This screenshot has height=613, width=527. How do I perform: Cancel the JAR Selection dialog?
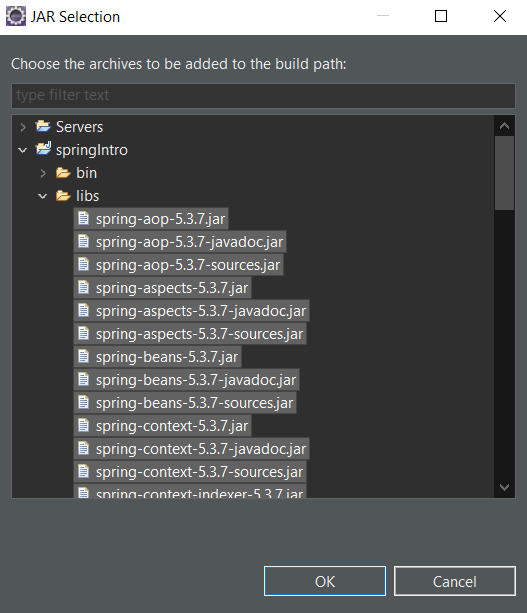(455, 581)
